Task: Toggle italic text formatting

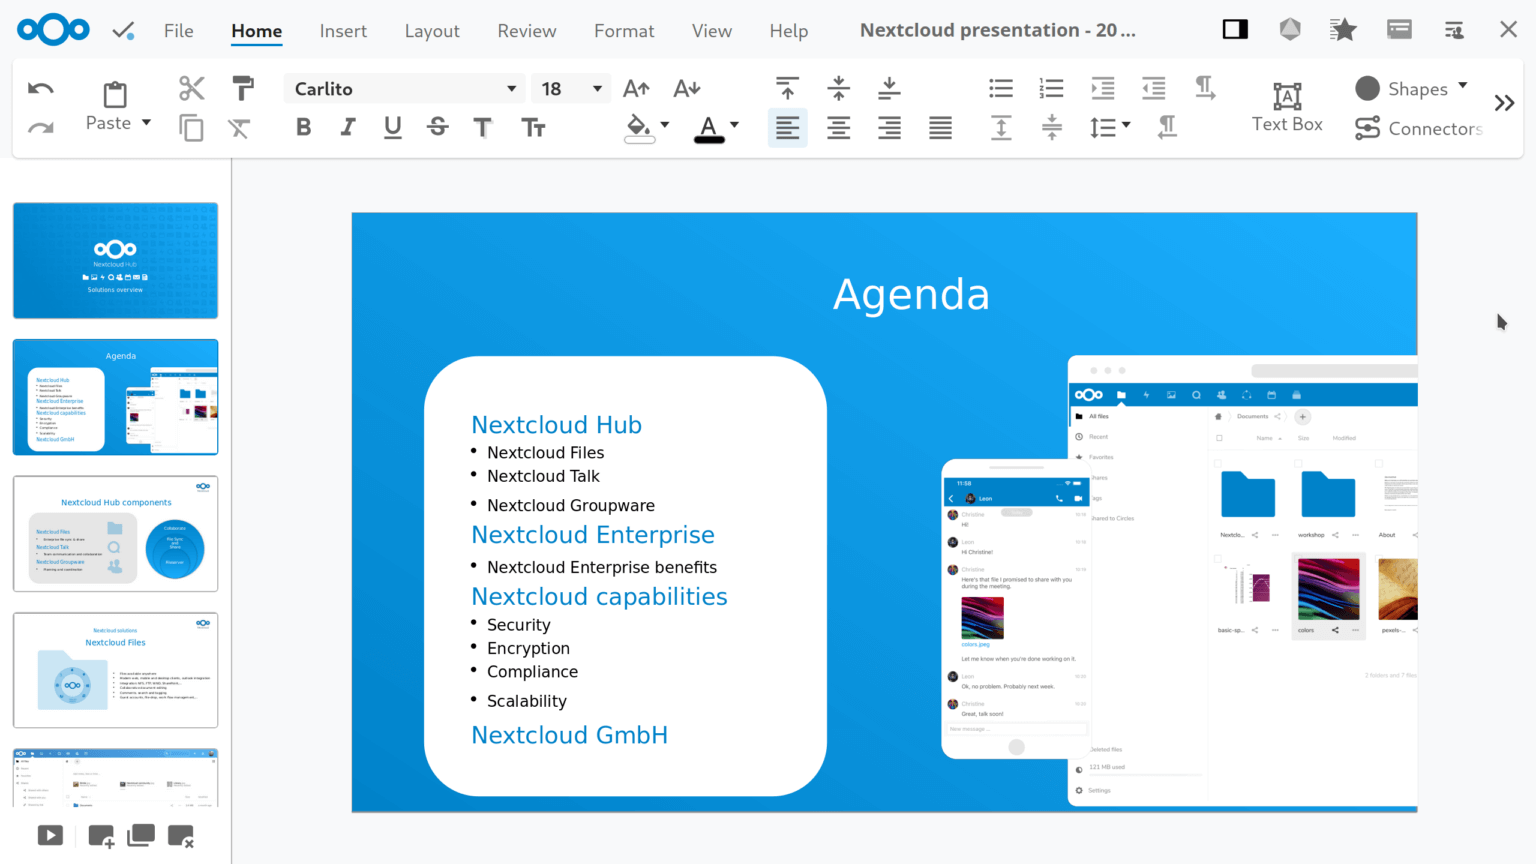Action: click(347, 127)
